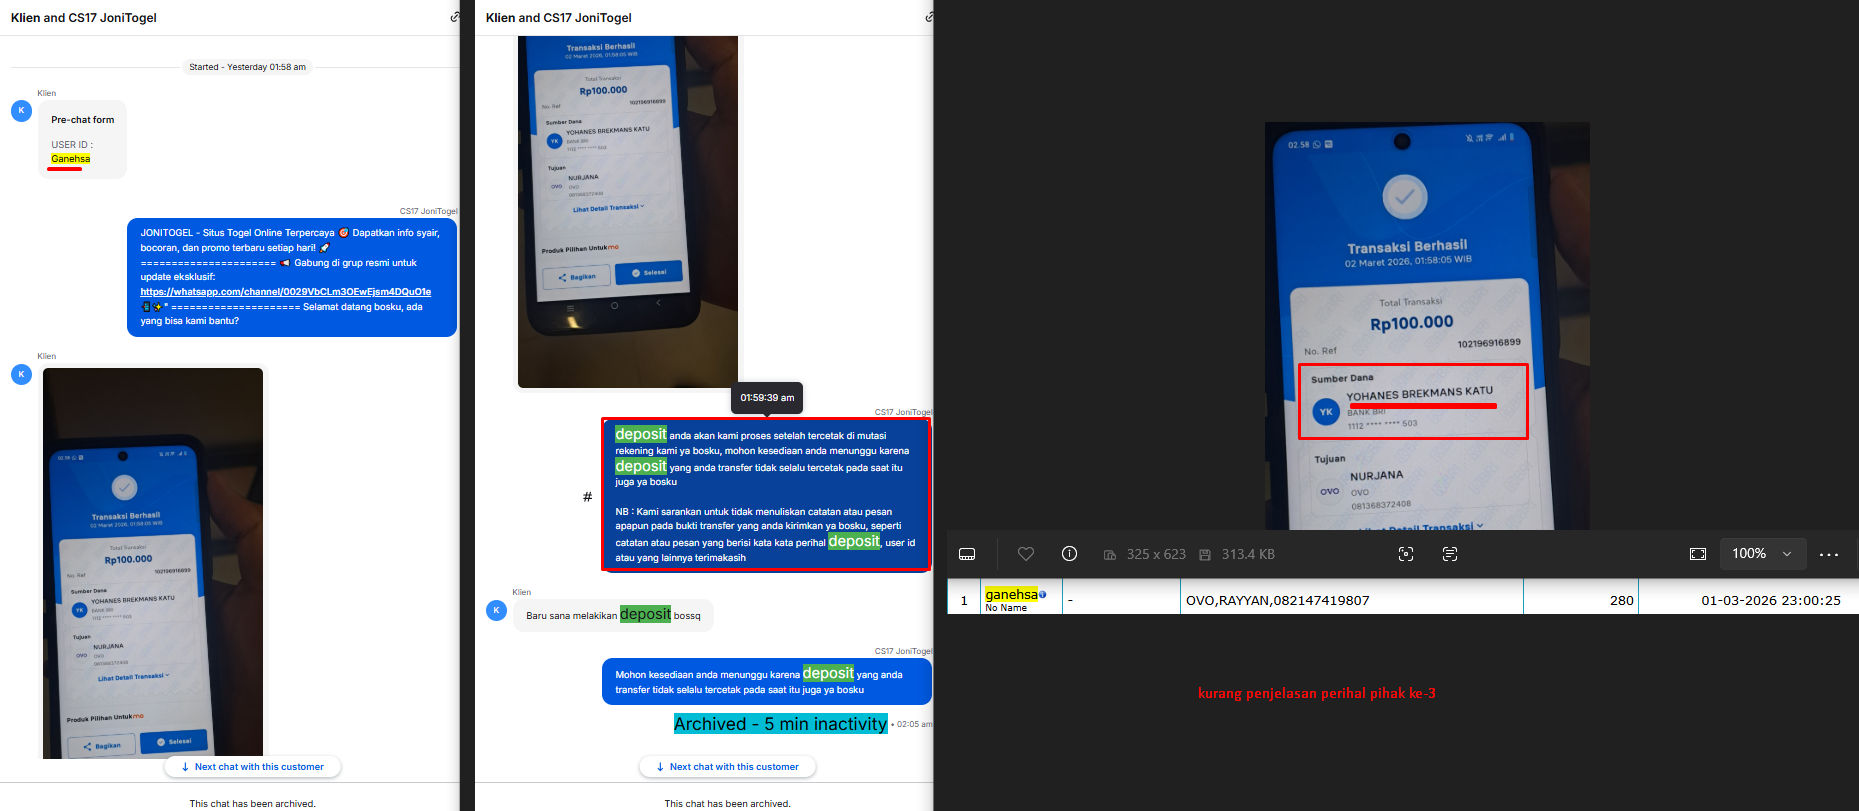
Task: Click 'This chat has been archived.' in middle chat
Action: (x=728, y=804)
